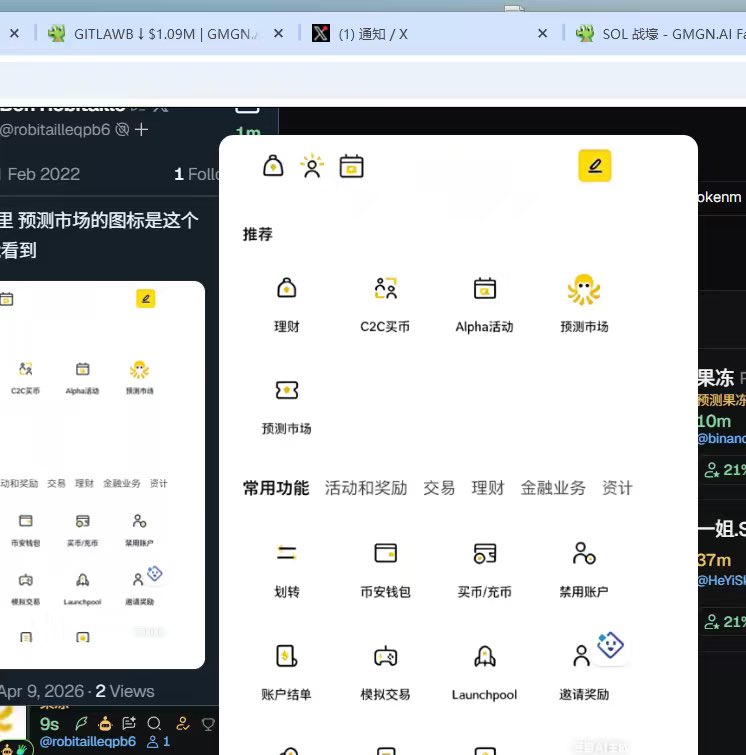This screenshot has width=746, height=755.
Task: Click the 2 Views text
Action: 125,691
